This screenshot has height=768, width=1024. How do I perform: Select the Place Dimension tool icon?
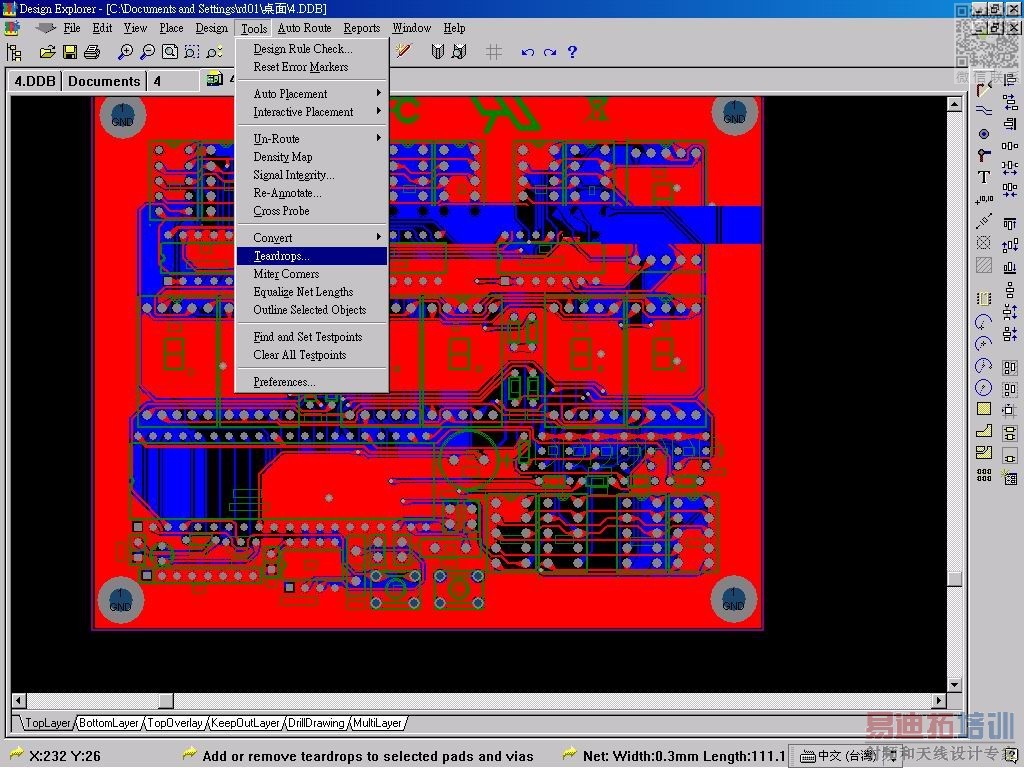point(984,221)
